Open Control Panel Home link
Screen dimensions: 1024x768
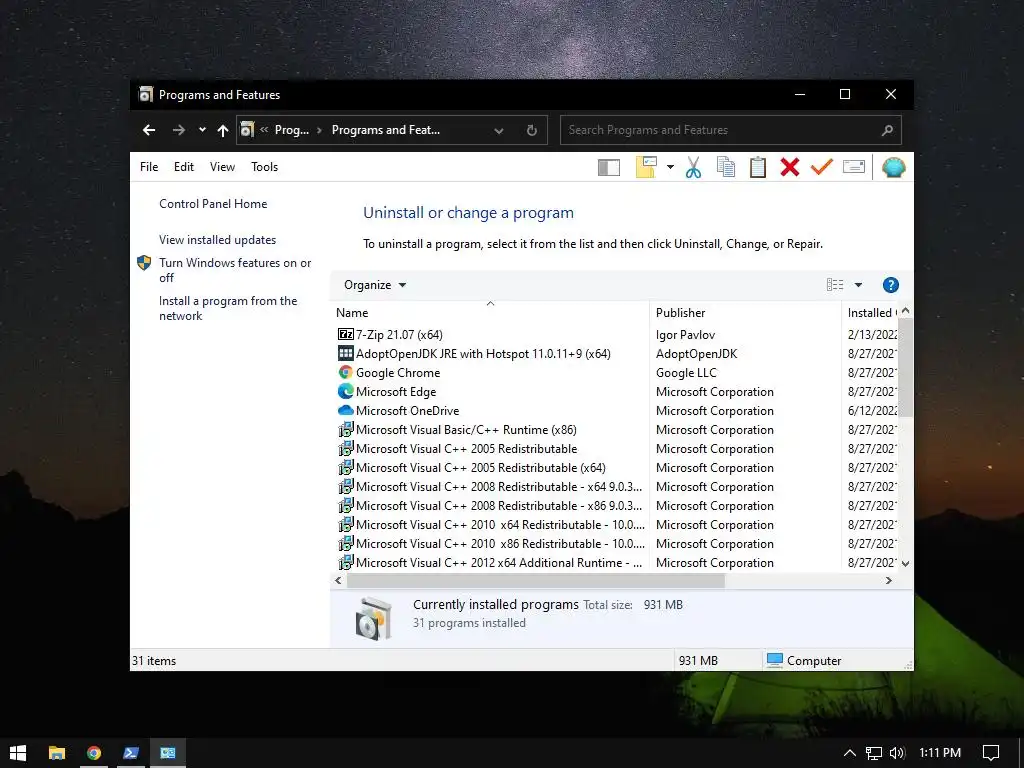point(213,204)
